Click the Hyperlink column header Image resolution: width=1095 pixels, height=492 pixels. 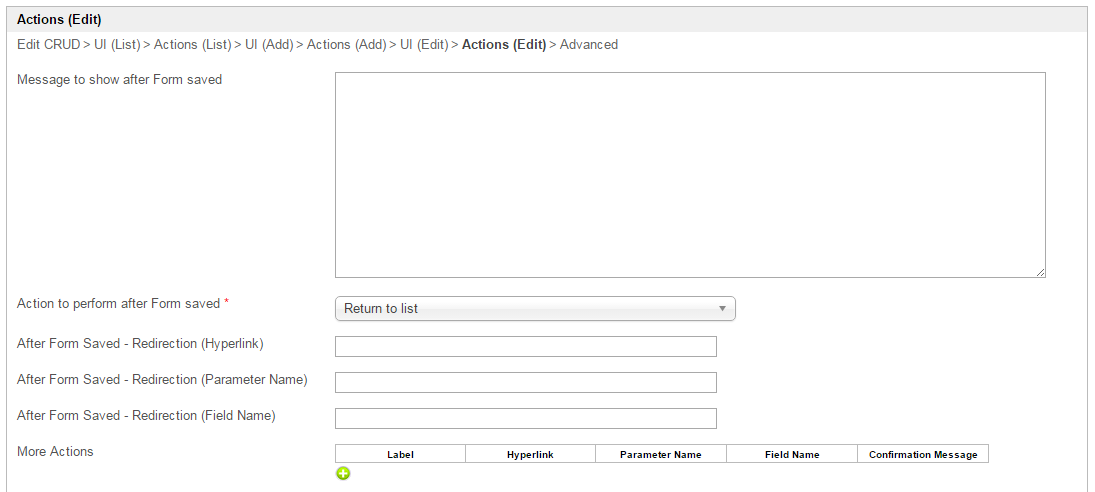pos(530,455)
